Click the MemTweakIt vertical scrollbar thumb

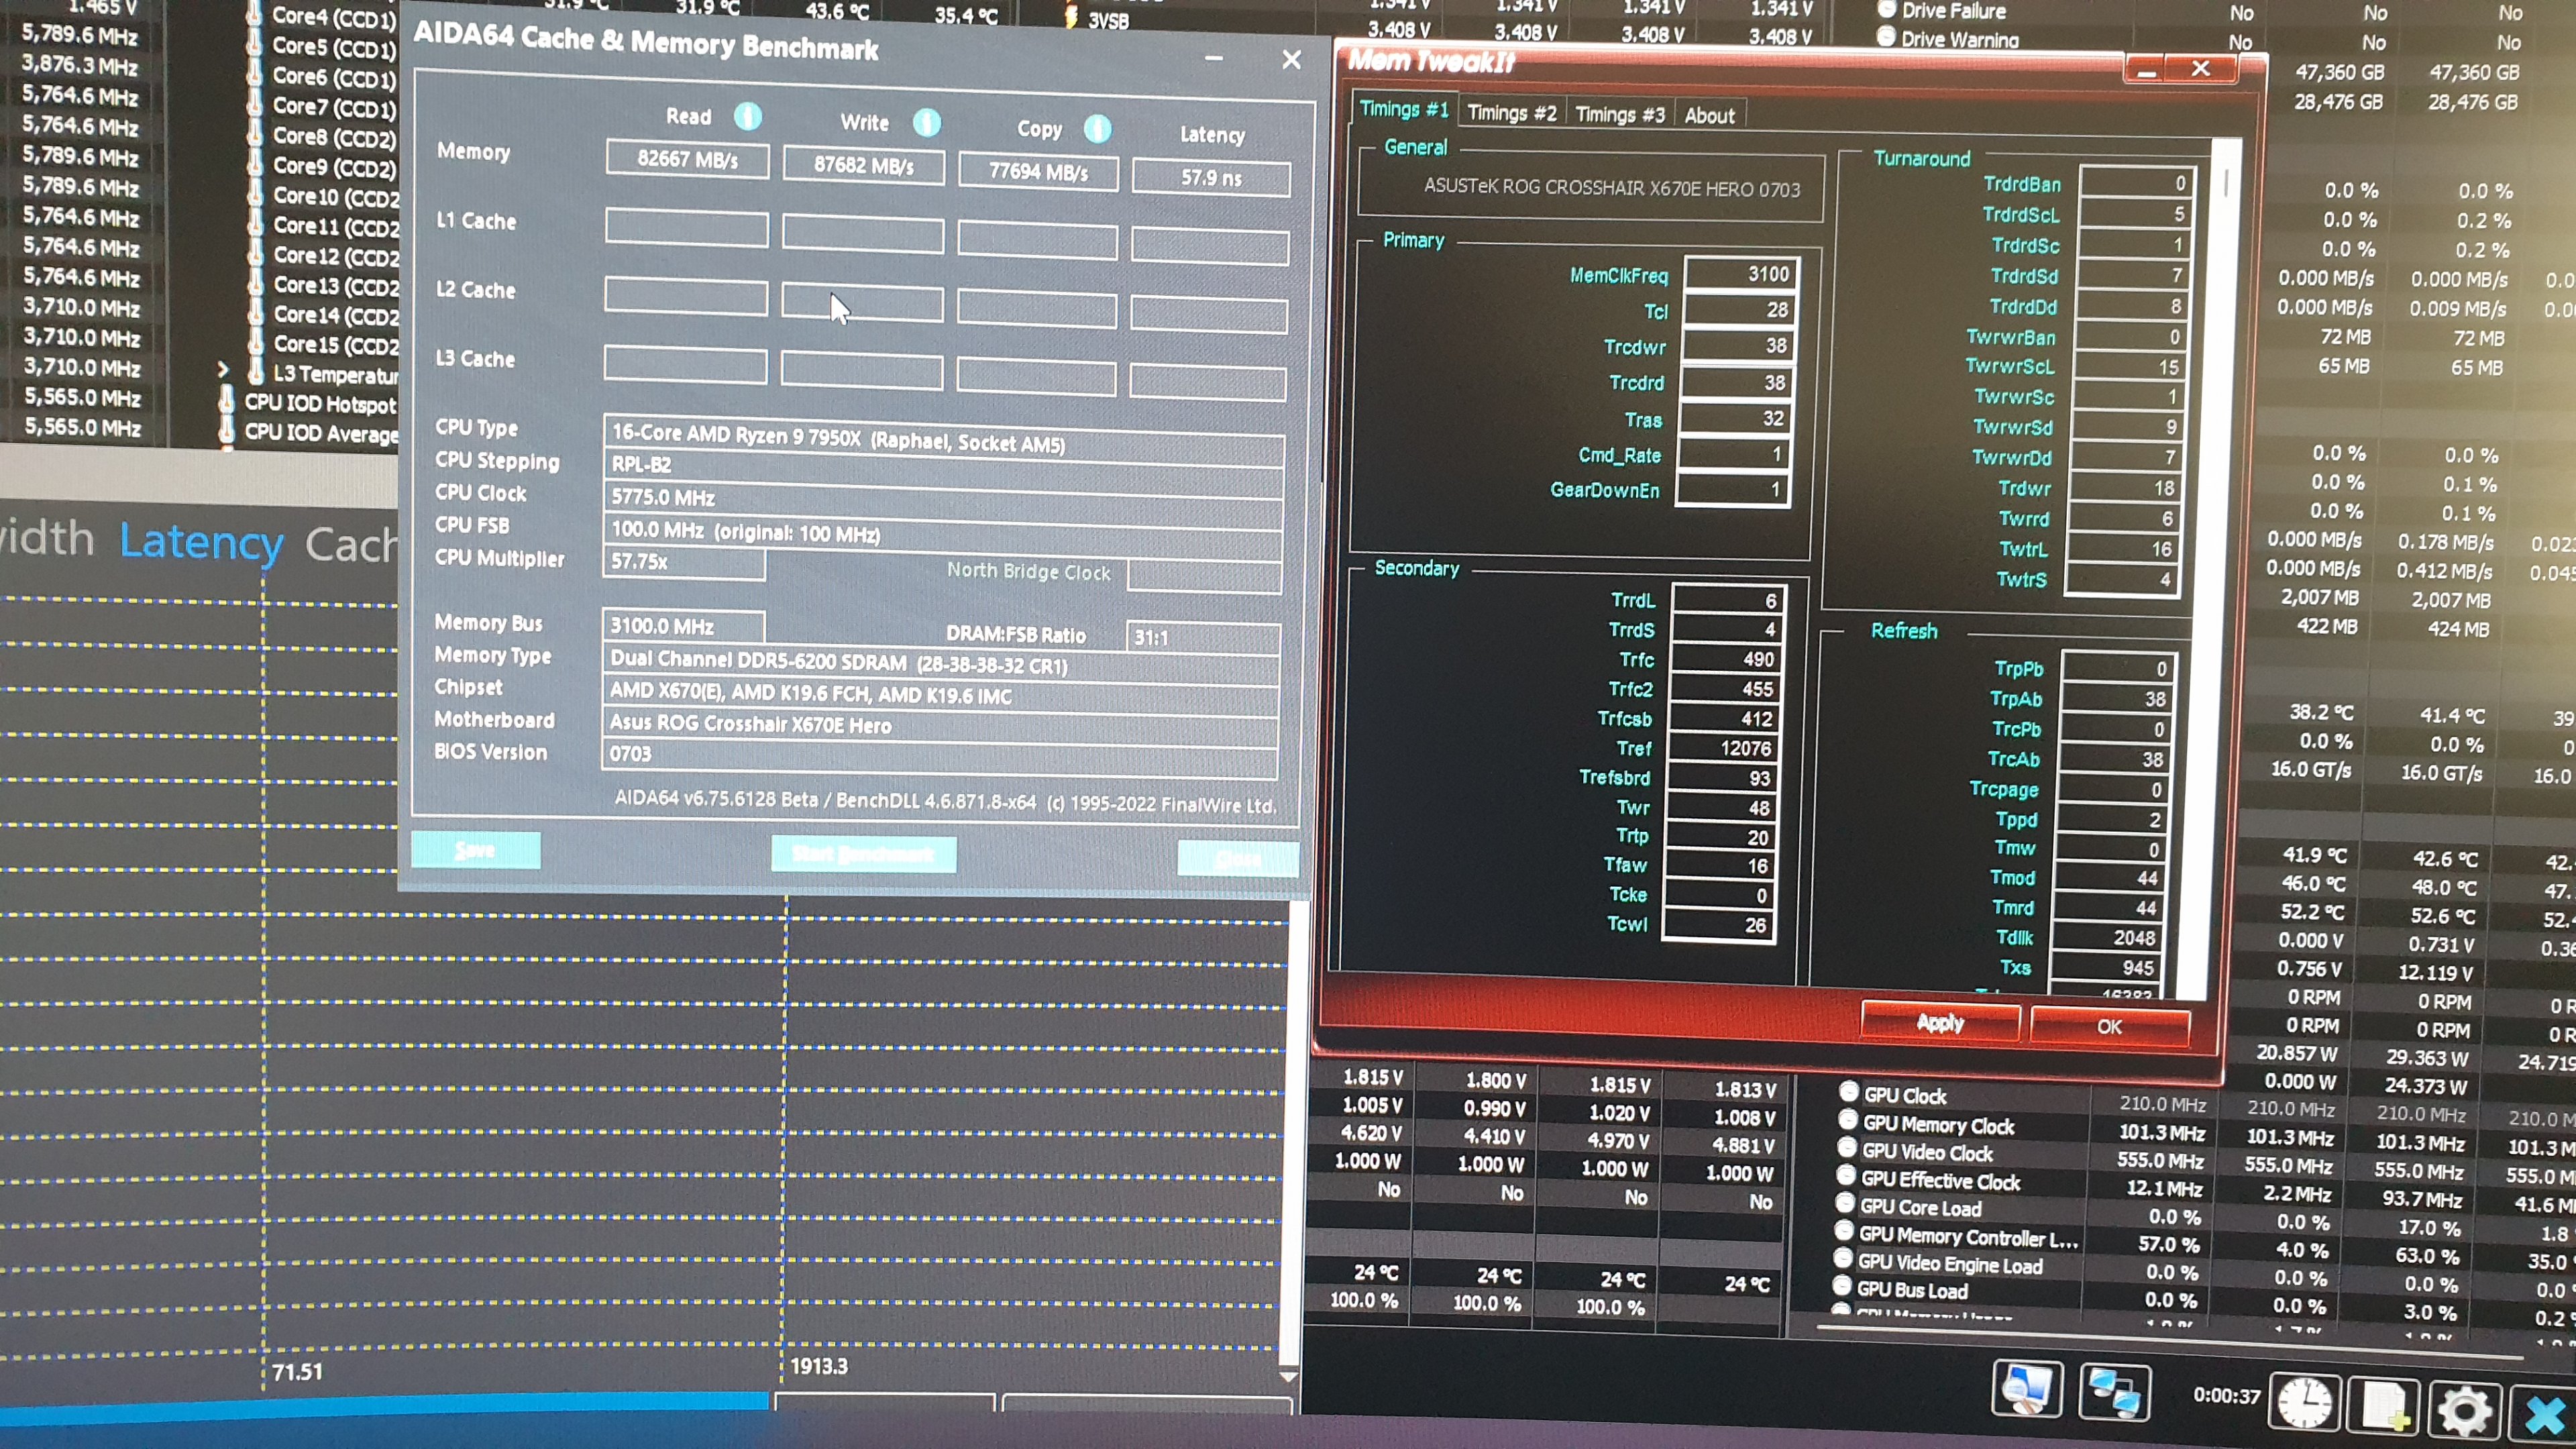pyautogui.click(x=2226, y=183)
